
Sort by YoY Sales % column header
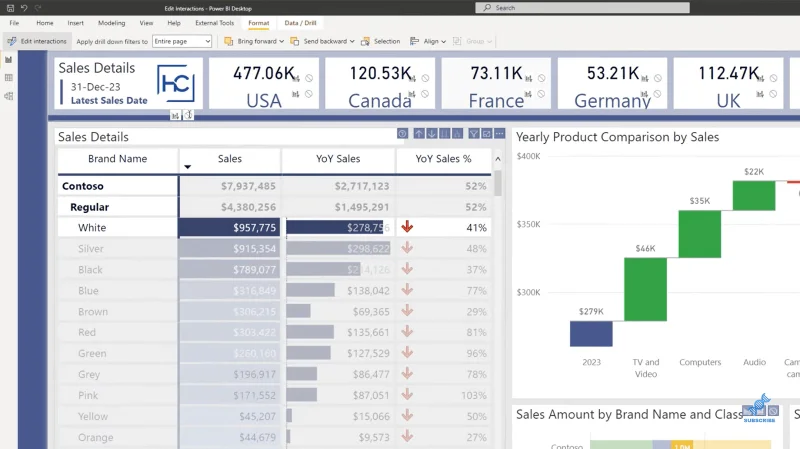443,159
